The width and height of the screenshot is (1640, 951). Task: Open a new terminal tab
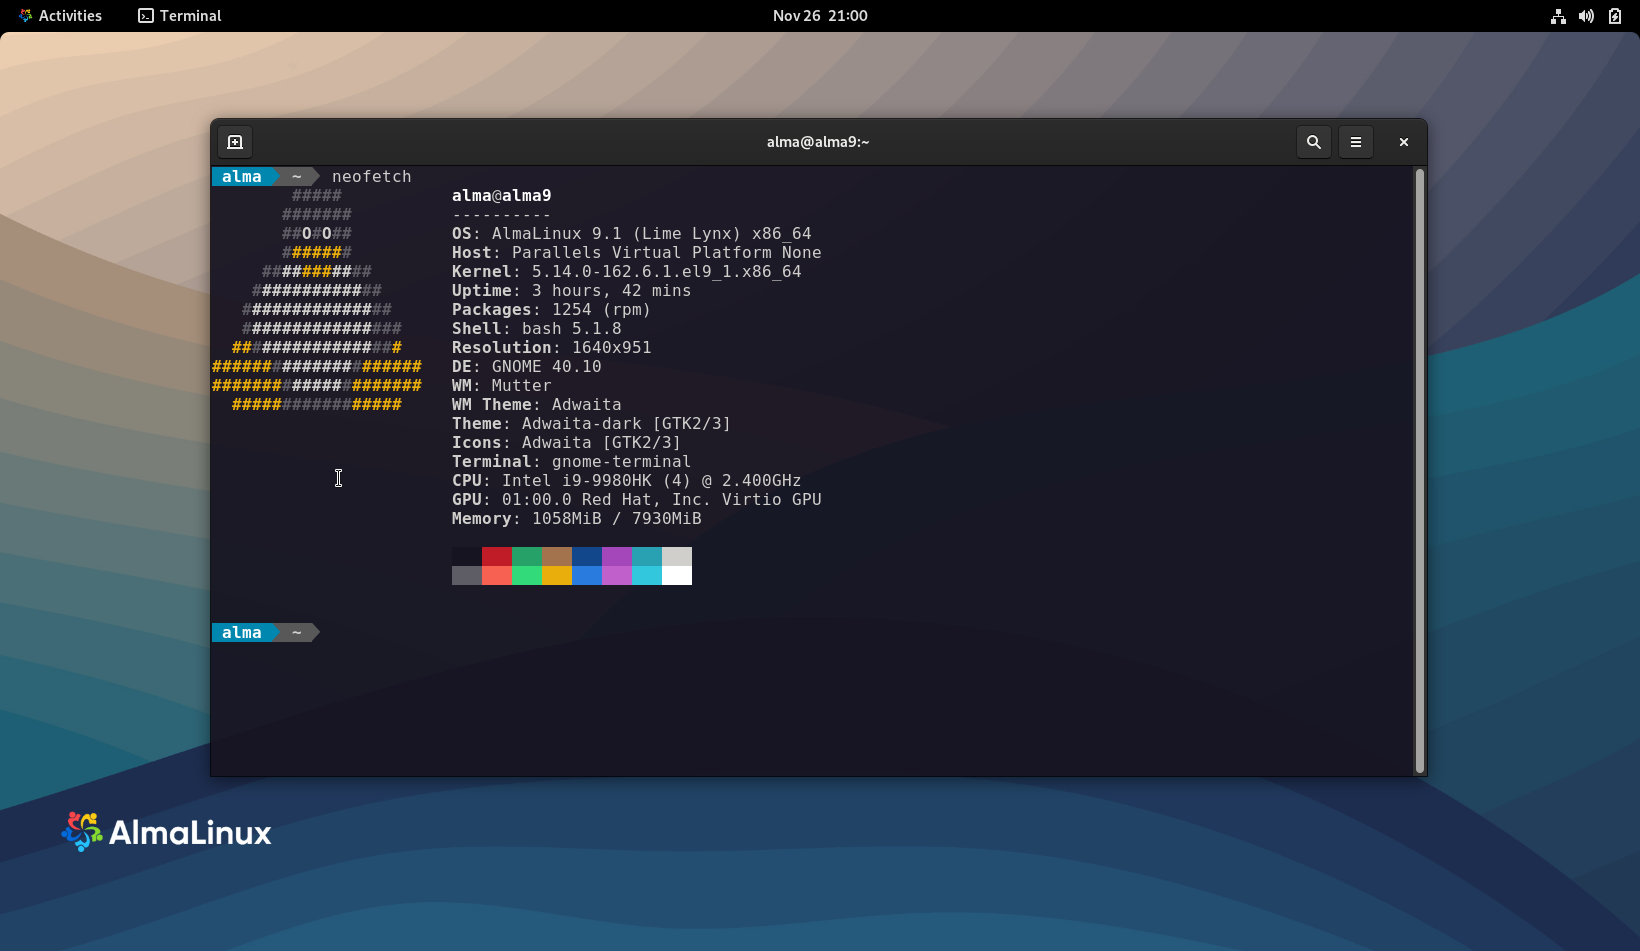coord(235,142)
